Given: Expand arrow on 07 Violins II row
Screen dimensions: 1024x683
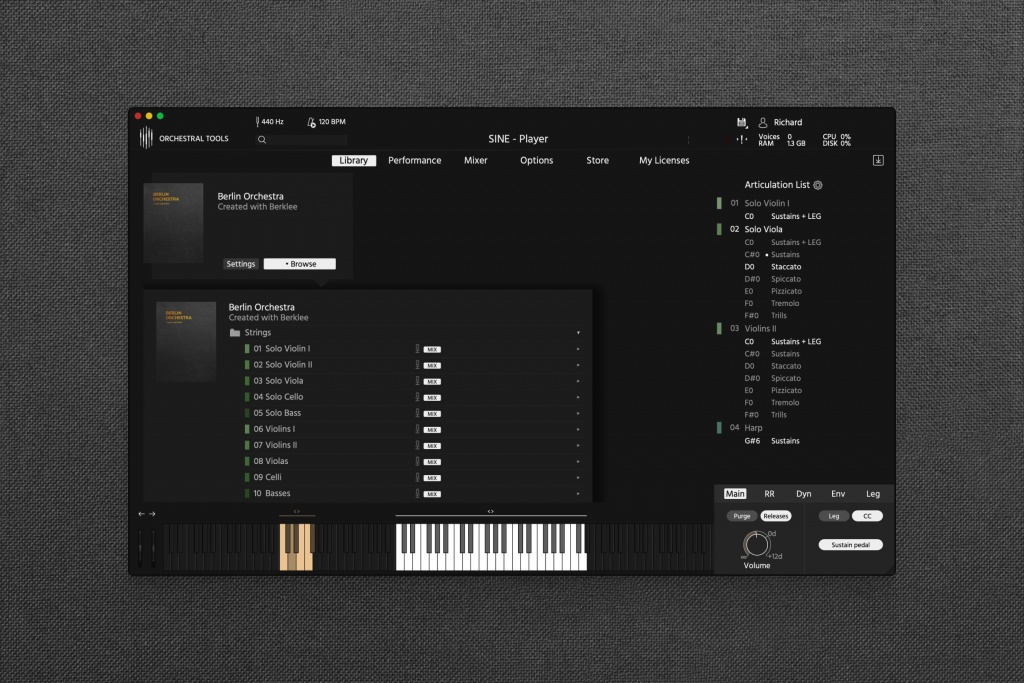Looking at the screenshot, I should [578, 445].
